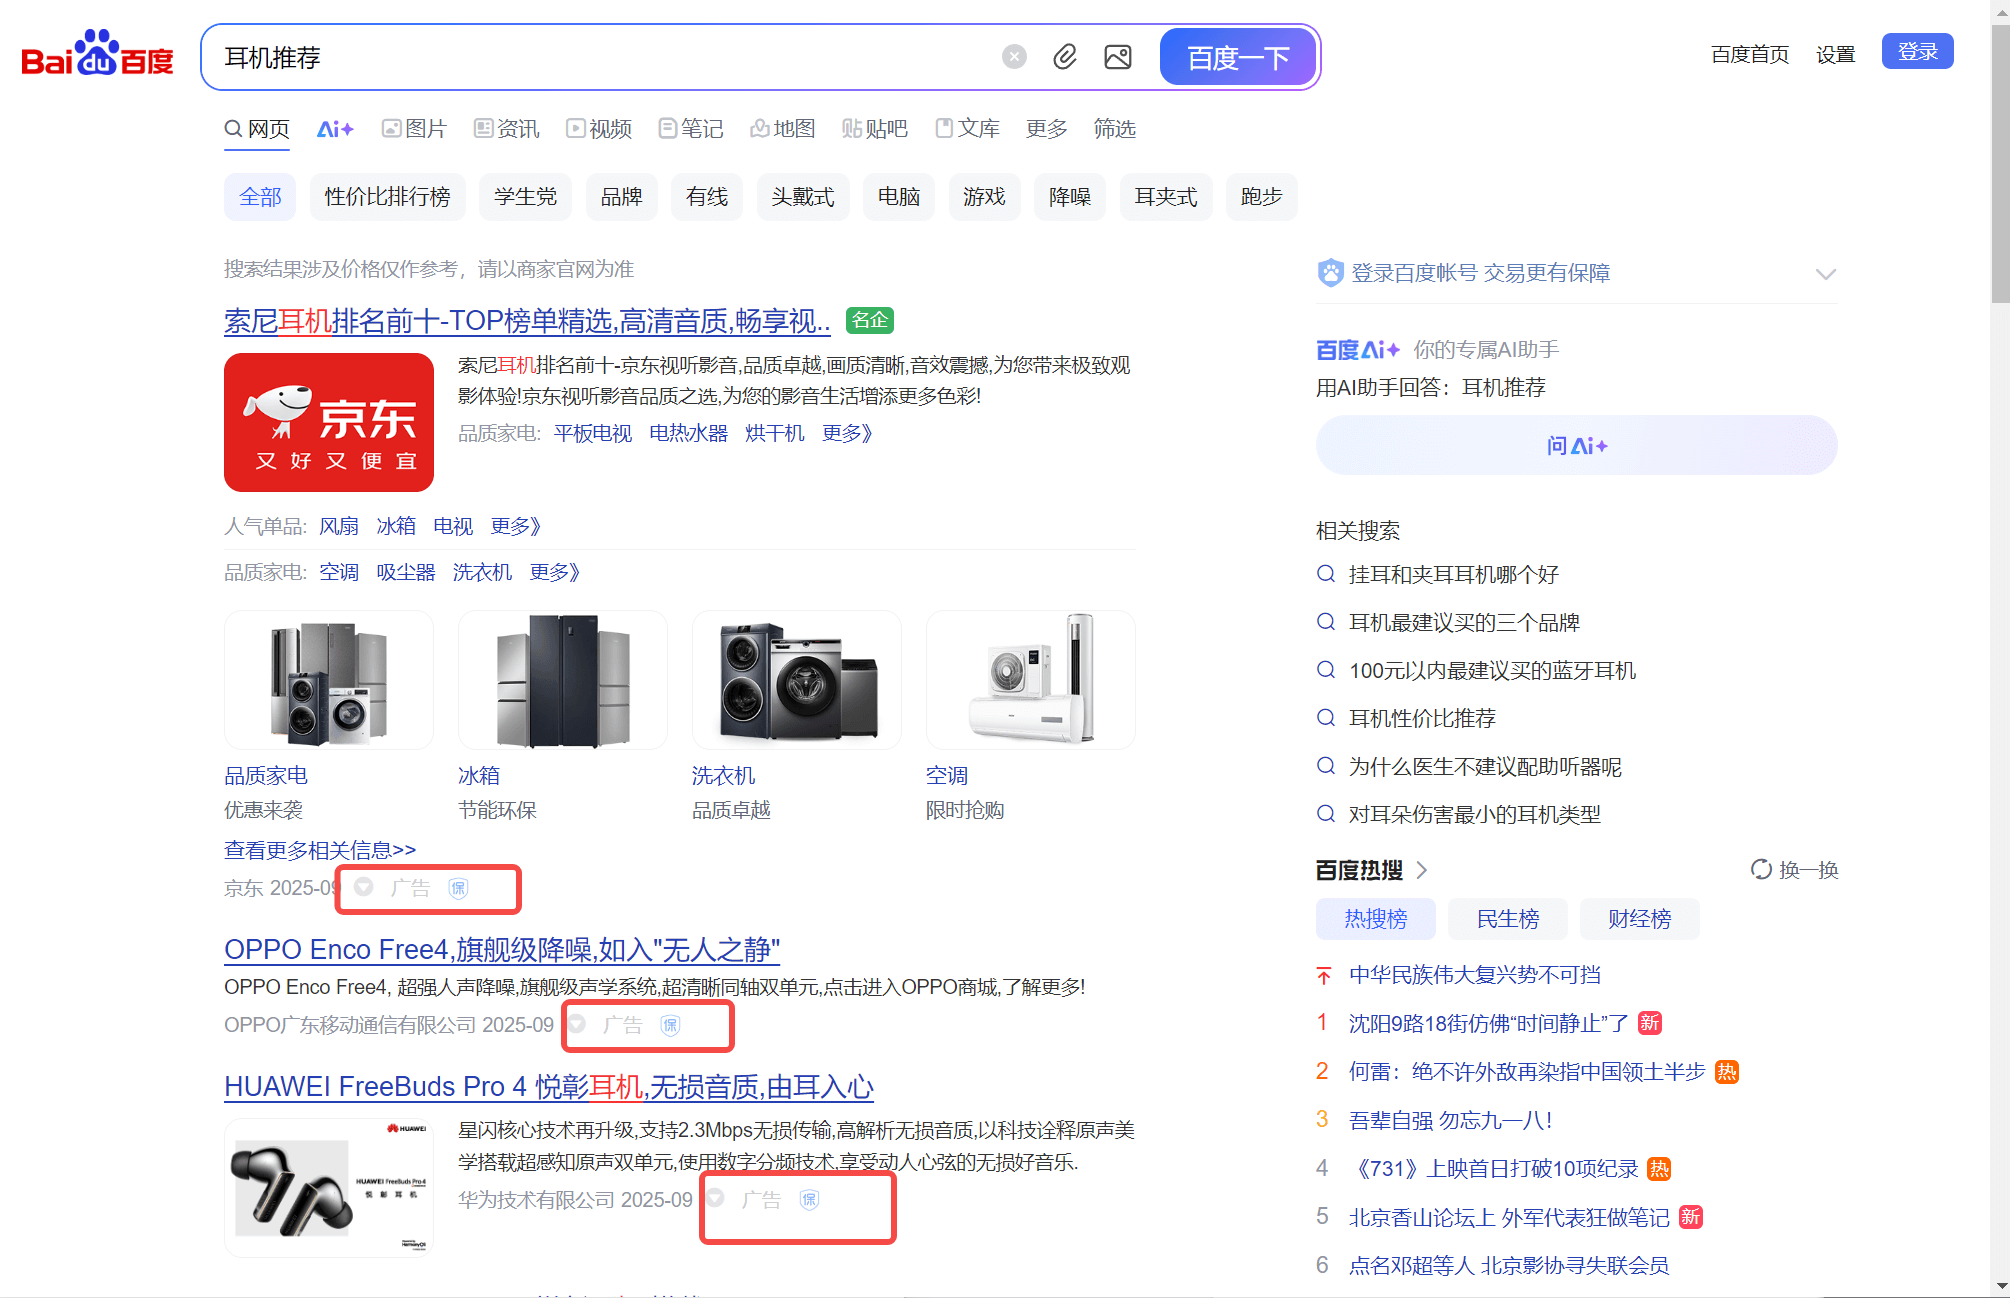Expand 百度热搜 arrow
The image size is (2010, 1298).
[x=1422, y=870]
